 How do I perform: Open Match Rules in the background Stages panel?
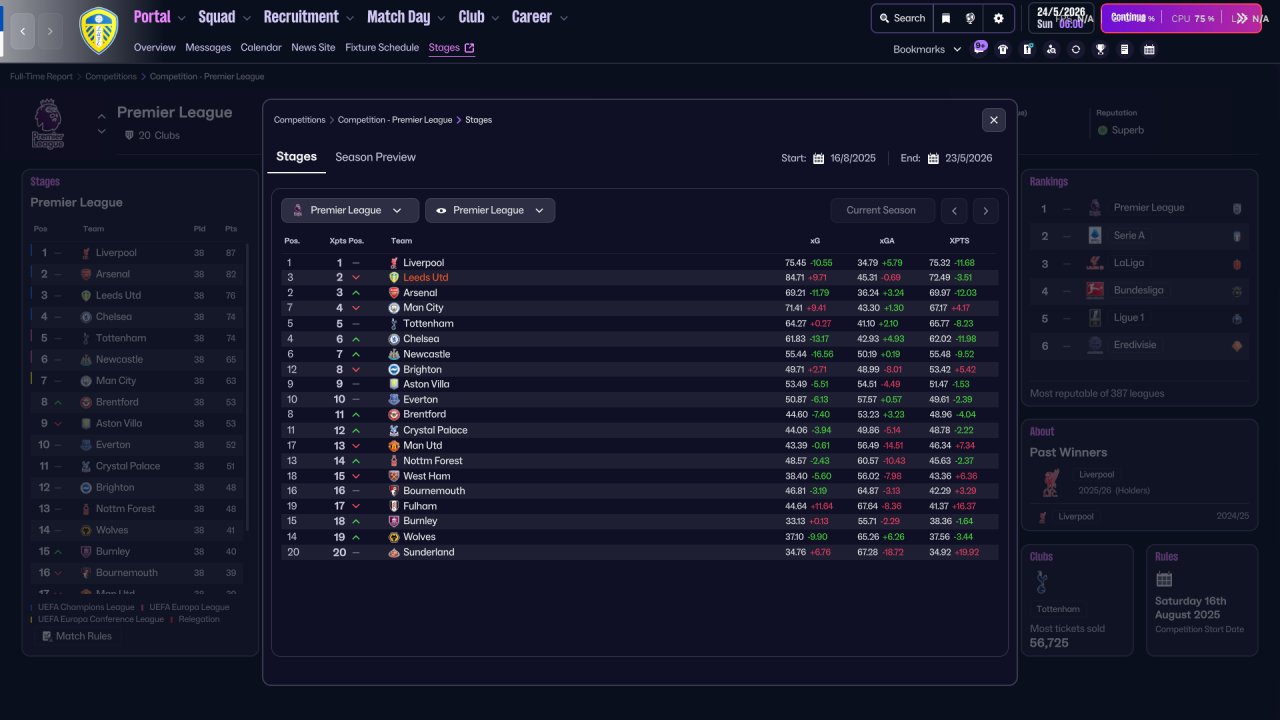tap(77, 636)
